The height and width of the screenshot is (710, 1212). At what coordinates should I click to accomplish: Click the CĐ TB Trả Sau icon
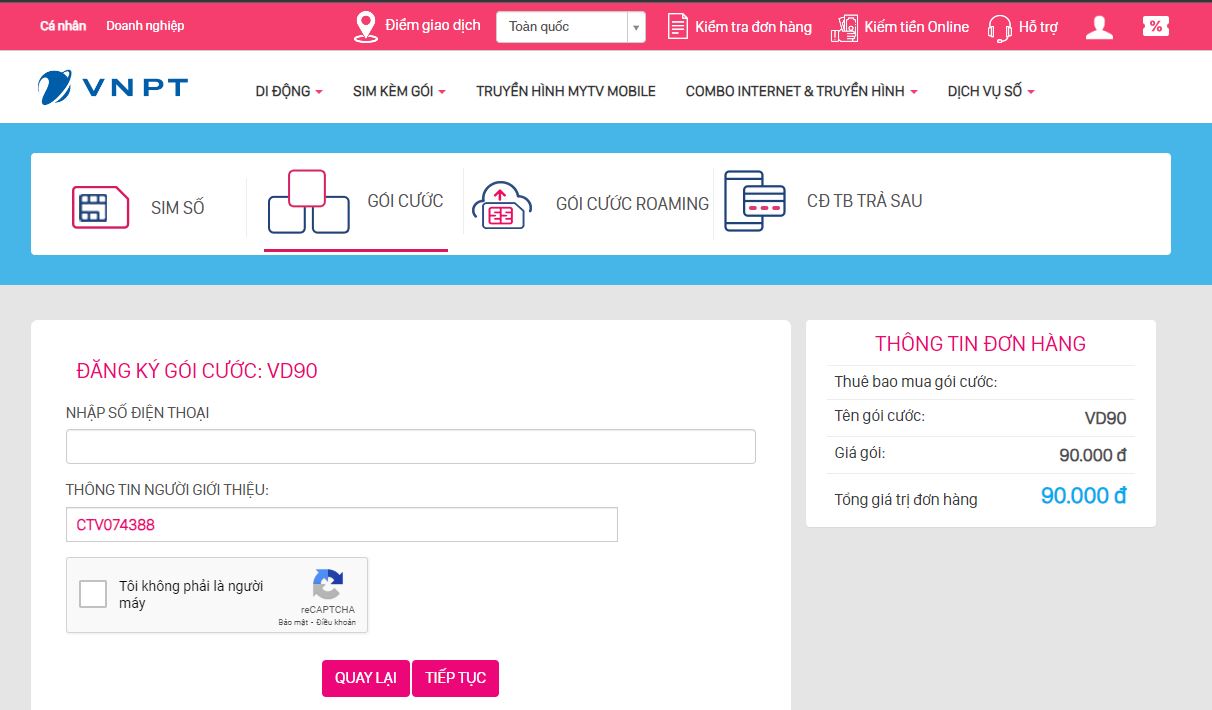pyautogui.click(x=754, y=201)
